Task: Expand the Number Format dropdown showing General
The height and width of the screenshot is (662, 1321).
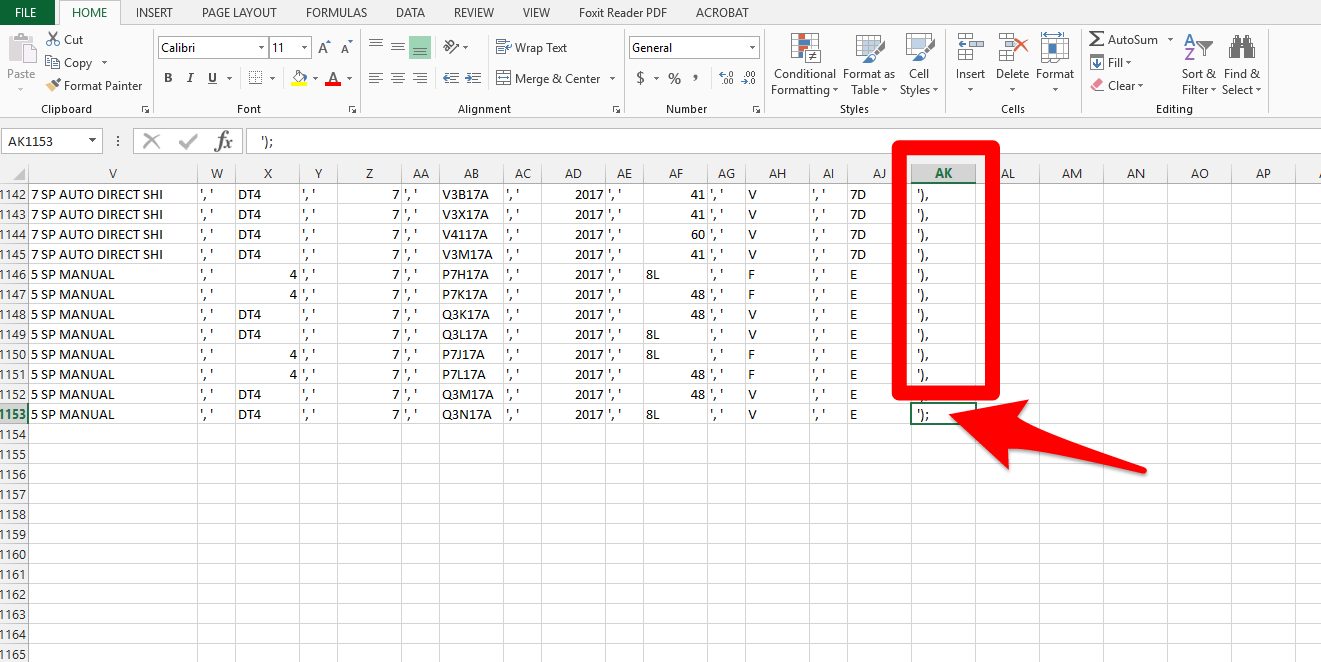Action: [750, 47]
